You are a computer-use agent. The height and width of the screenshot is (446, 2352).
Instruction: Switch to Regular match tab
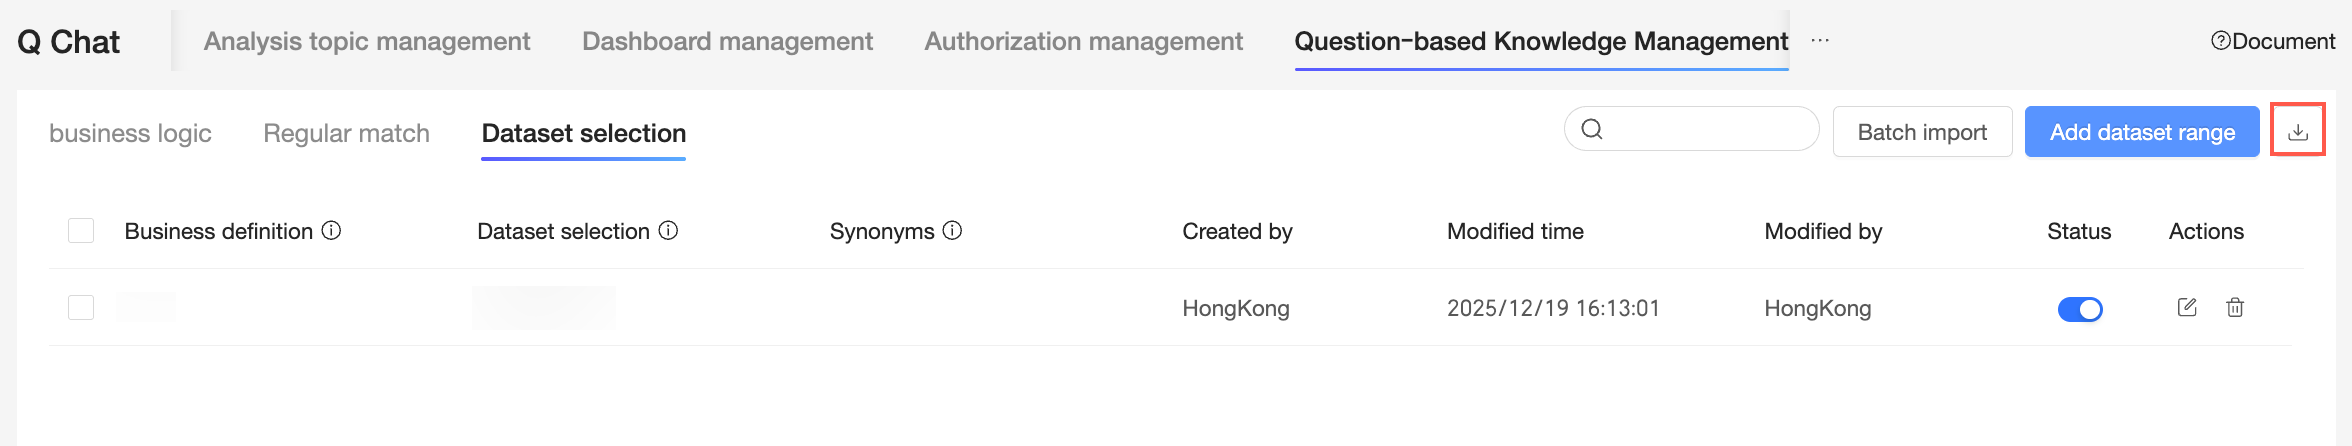pos(346,133)
